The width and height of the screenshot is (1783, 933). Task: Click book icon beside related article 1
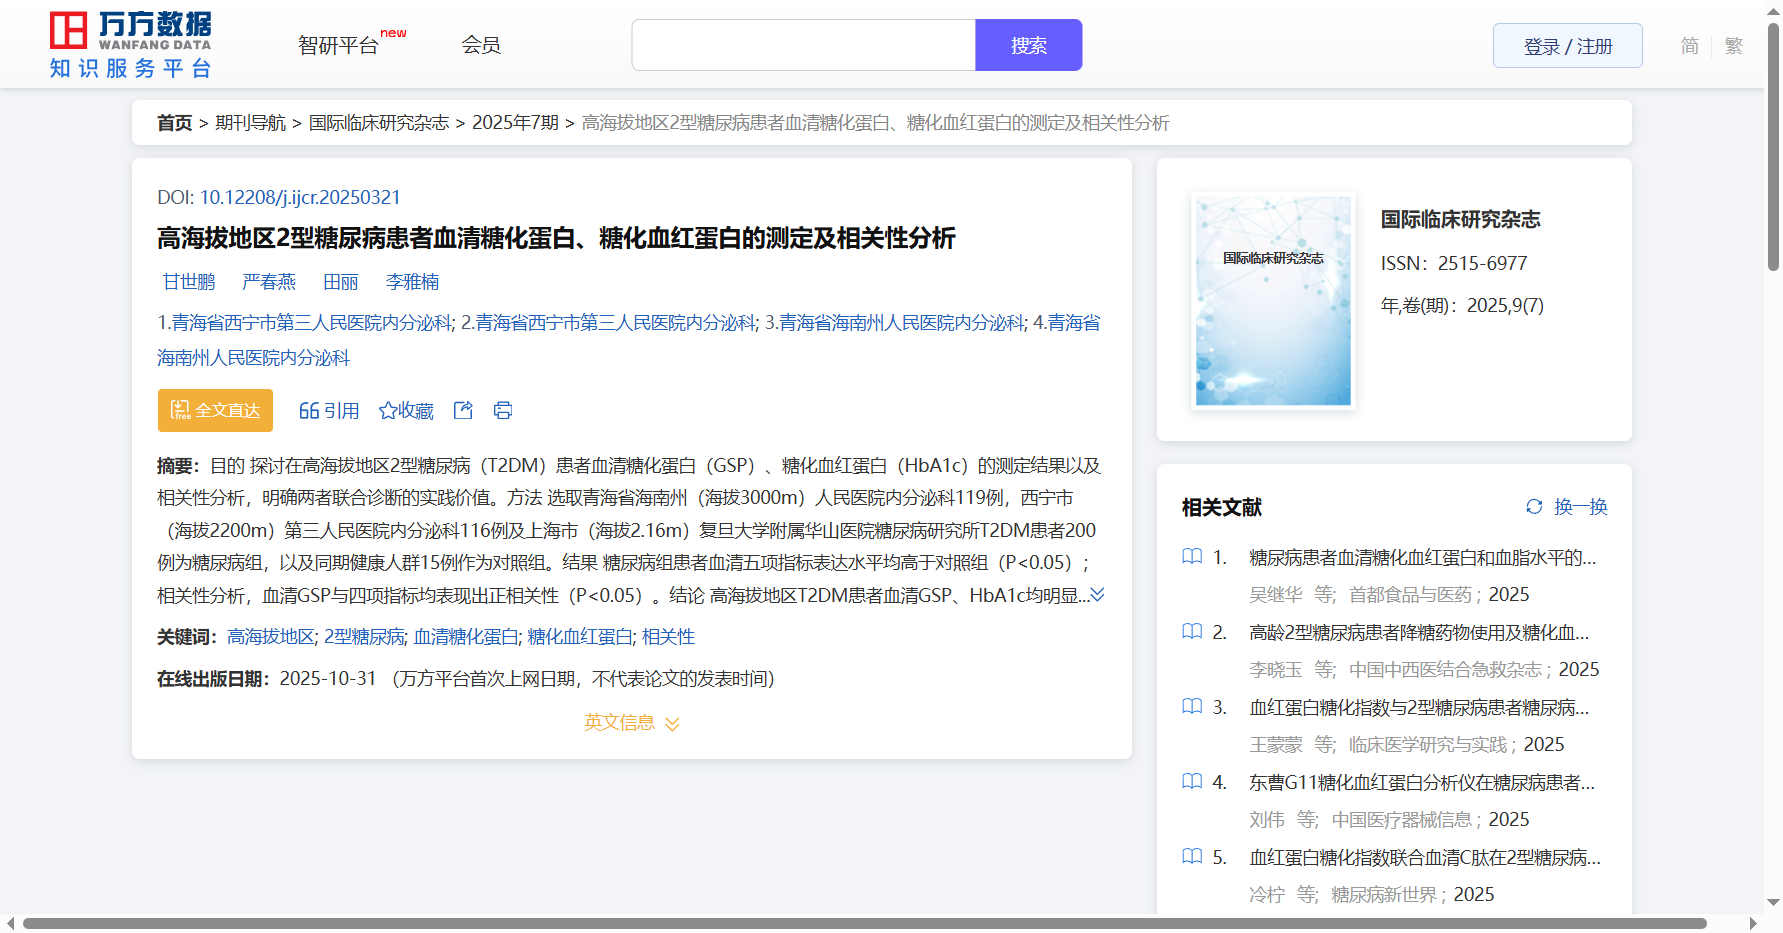click(1192, 557)
